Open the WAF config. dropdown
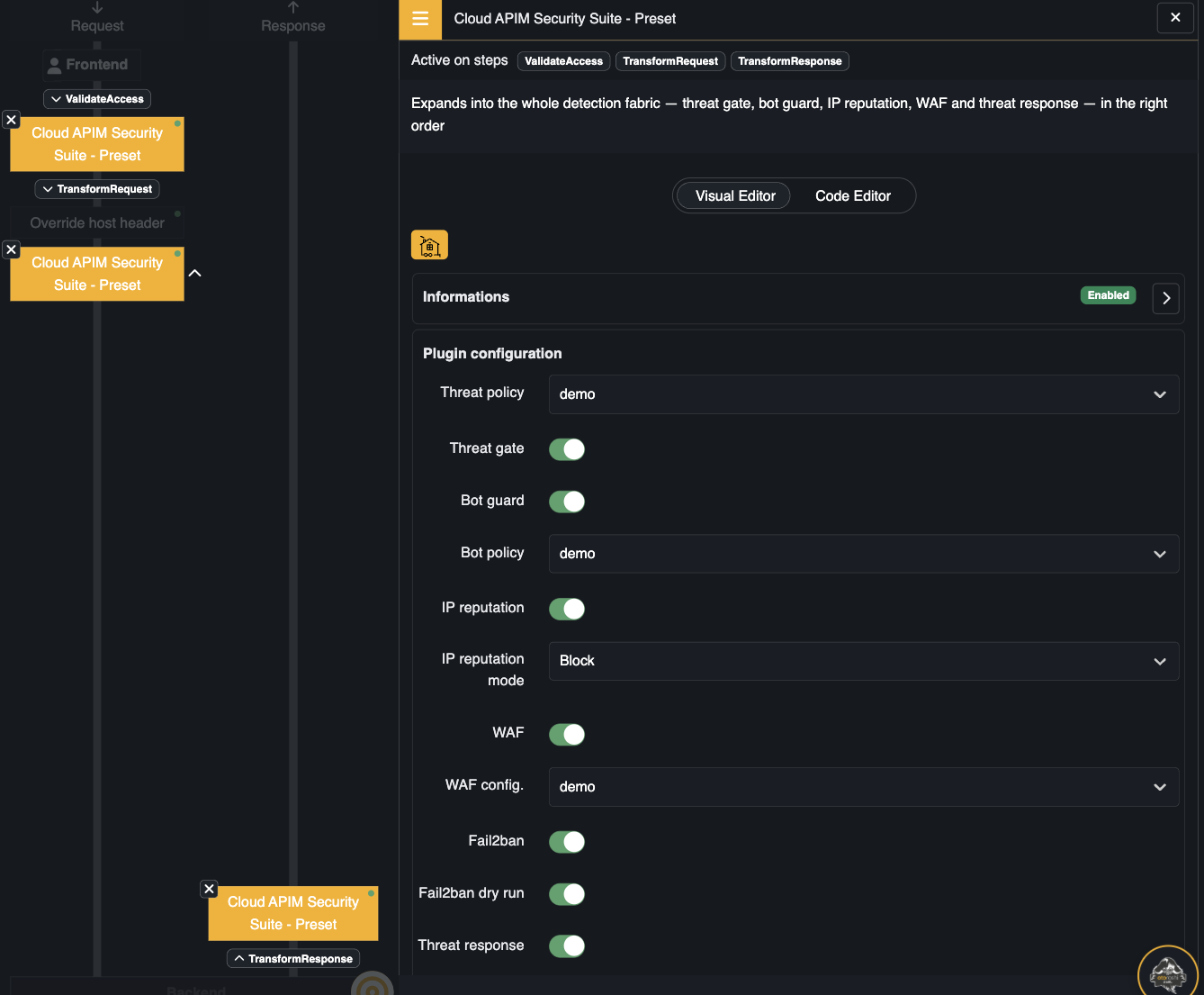 click(x=864, y=787)
